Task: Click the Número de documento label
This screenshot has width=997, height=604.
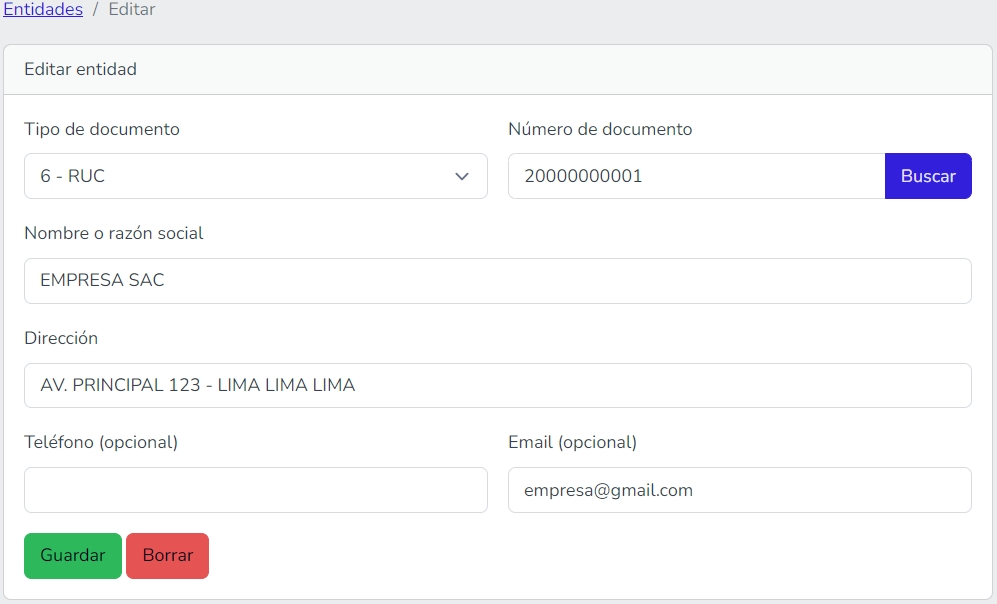Action: point(600,129)
